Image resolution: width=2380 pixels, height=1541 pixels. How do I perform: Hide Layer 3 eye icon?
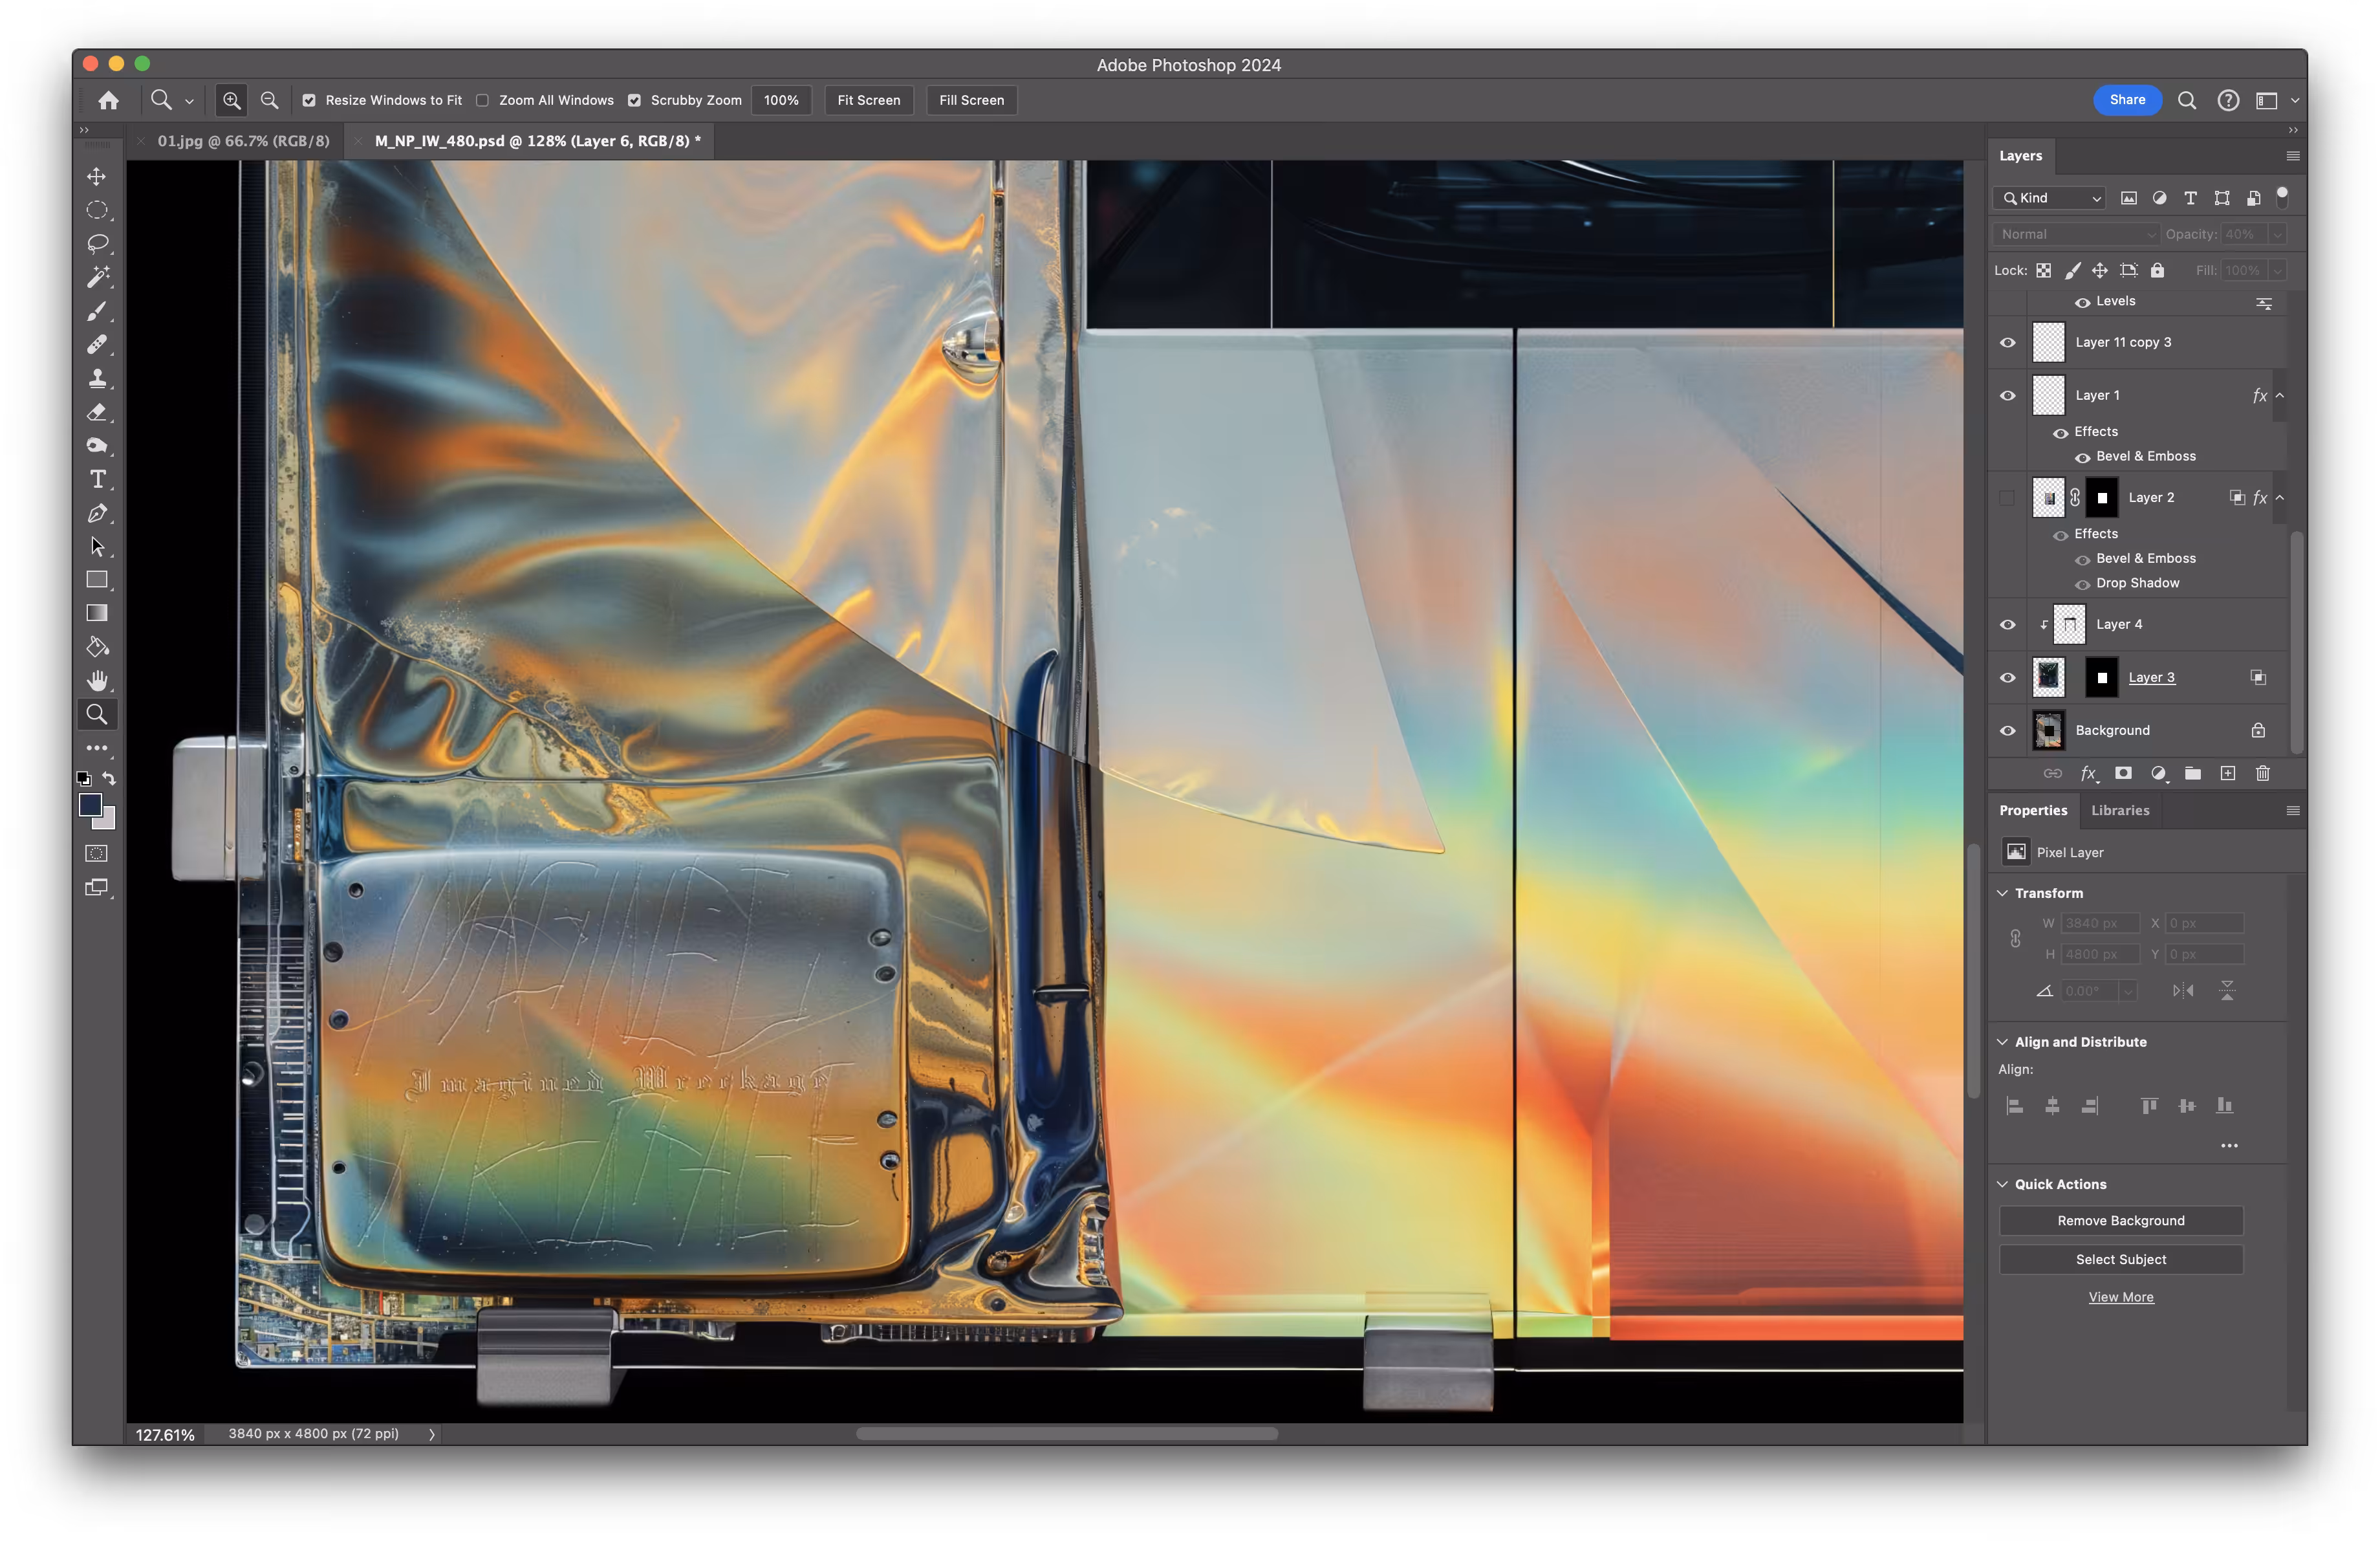[2007, 677]
